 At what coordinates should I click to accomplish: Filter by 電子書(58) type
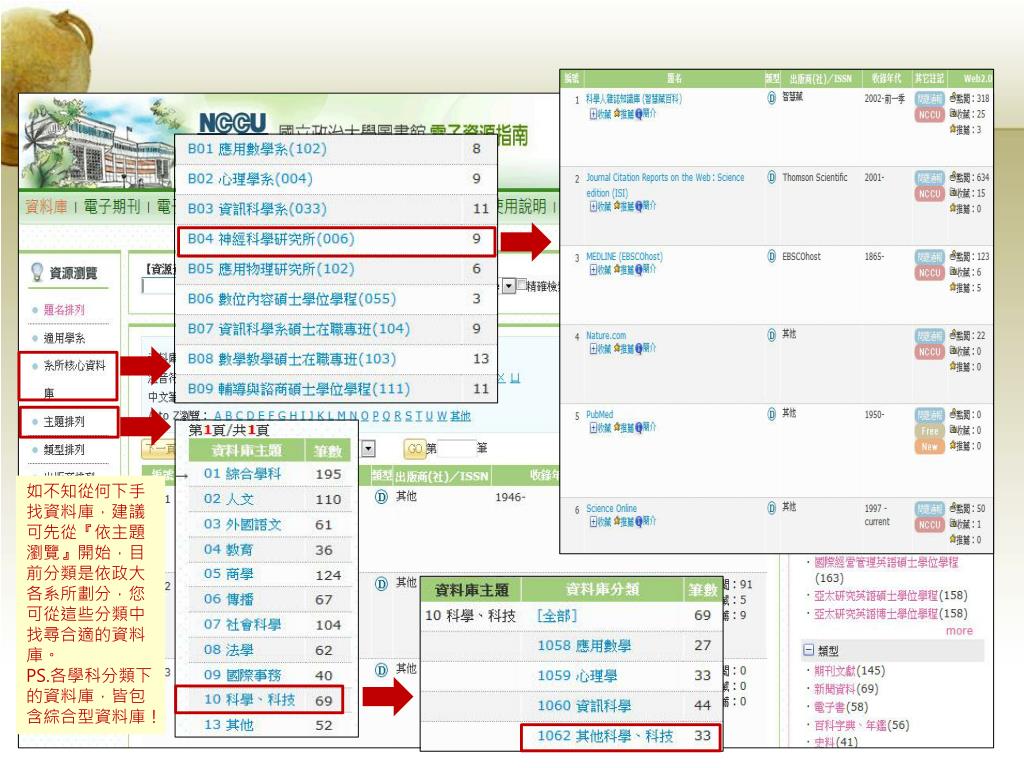click(x=841, y=707)
